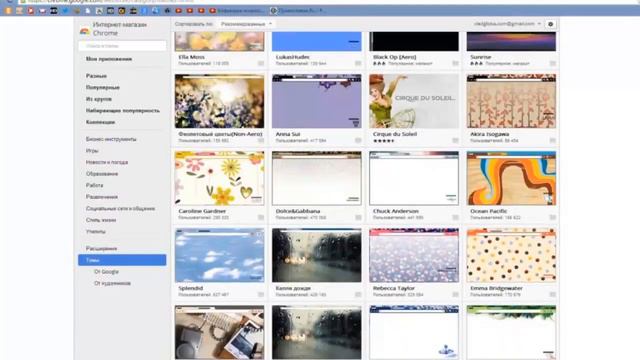The height and width of the screenshot is (360, 640).
Task: Click the Black Op (Aero) theme title
Action: (394, 57)
